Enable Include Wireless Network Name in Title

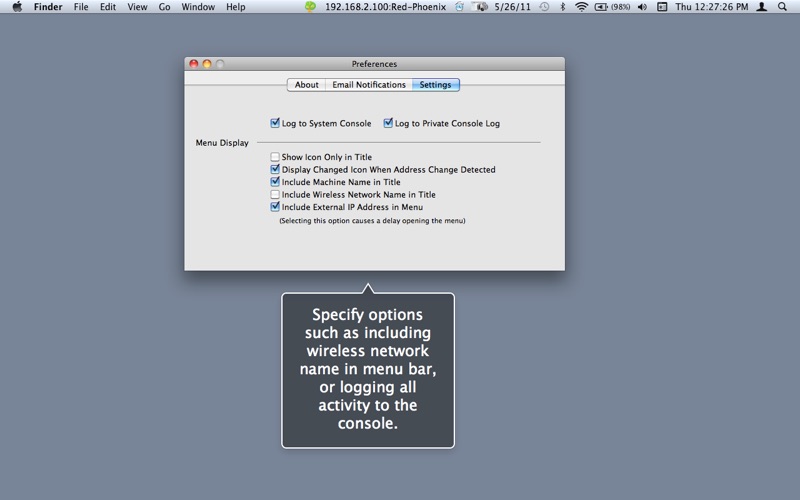pos(275,194)
